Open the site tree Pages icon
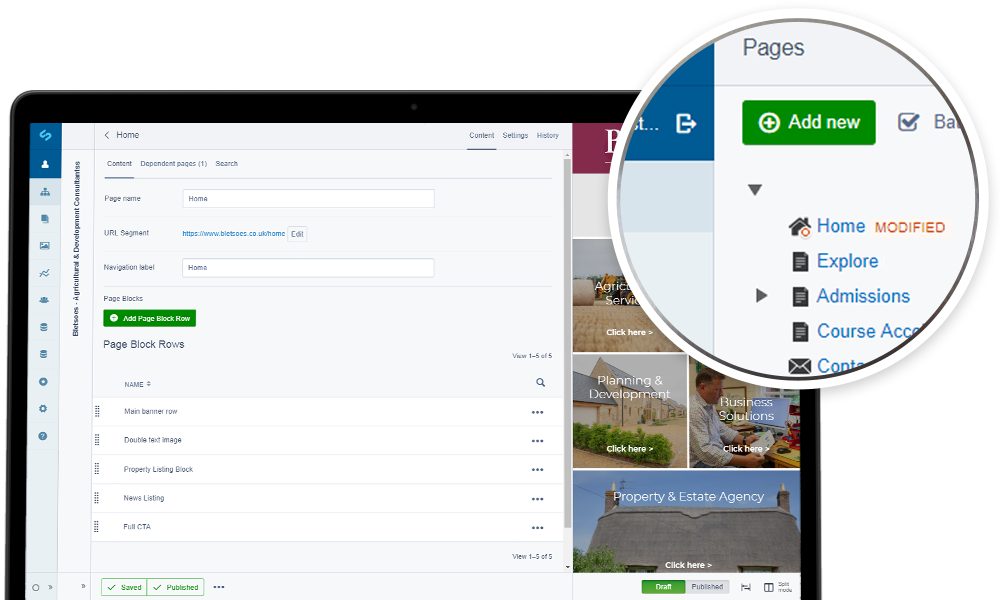The width and height of the screenshot is (1000, 600). (x=45, y=191)
